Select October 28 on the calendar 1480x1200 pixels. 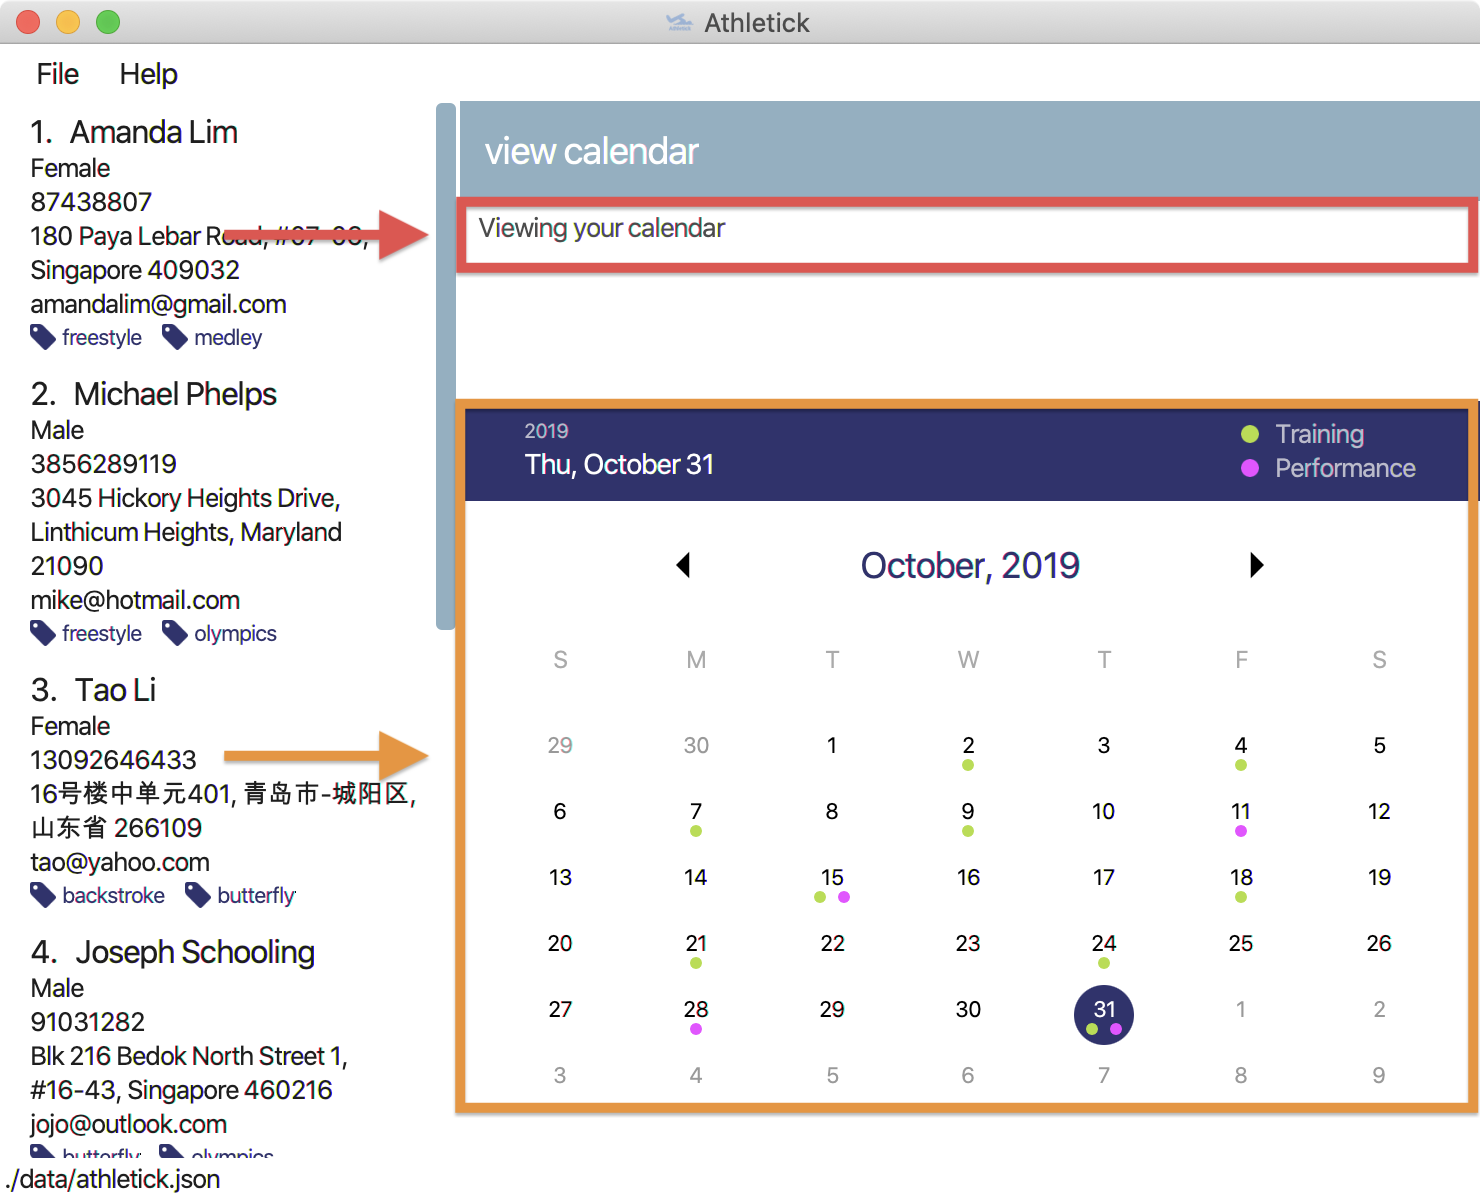tap(696, 1010)
